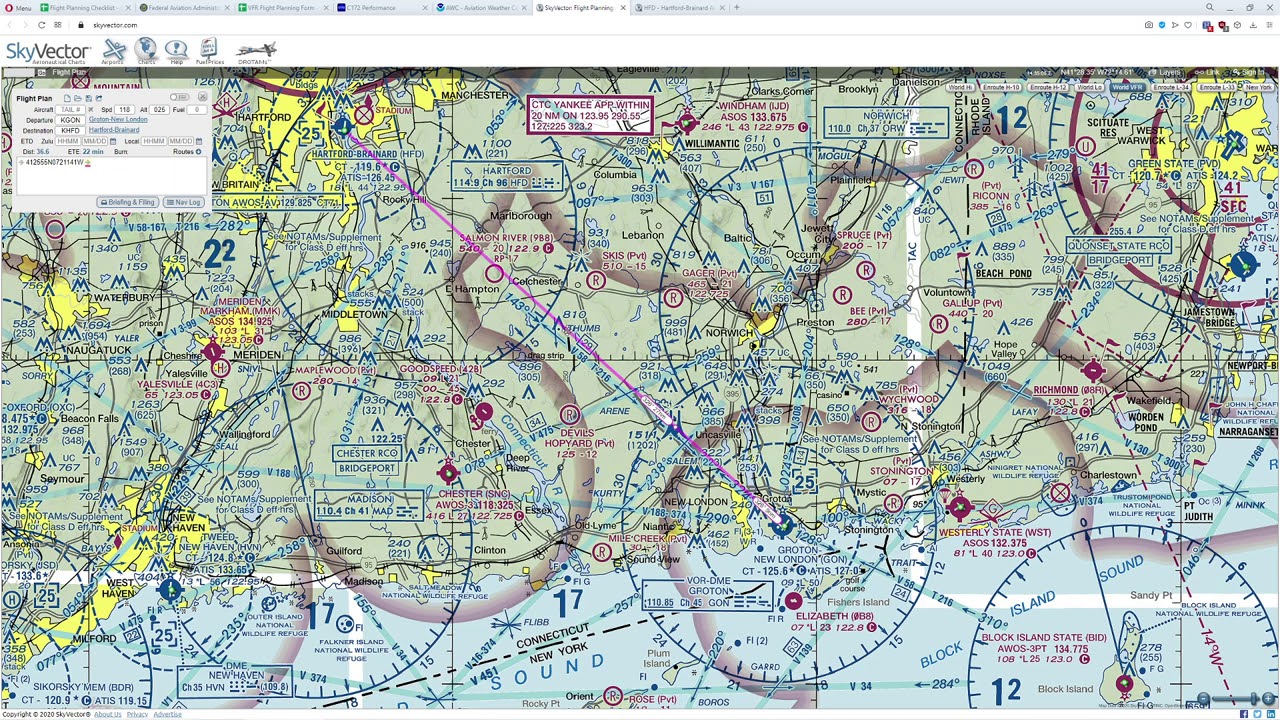Open the Opera Menu button
This screenshot has width=1280, height=720.
coord(18,7)
